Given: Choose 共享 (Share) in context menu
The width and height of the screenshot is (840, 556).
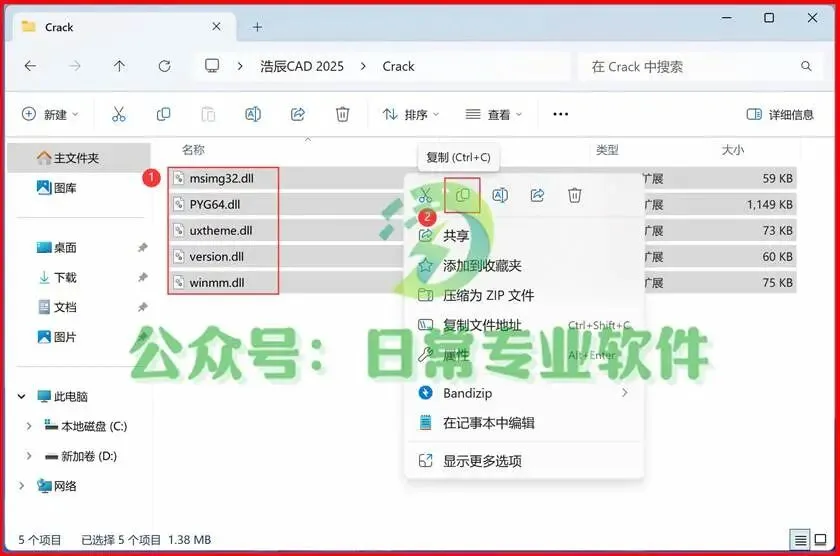Looking at the screenshot, I should tap(524, 236).
